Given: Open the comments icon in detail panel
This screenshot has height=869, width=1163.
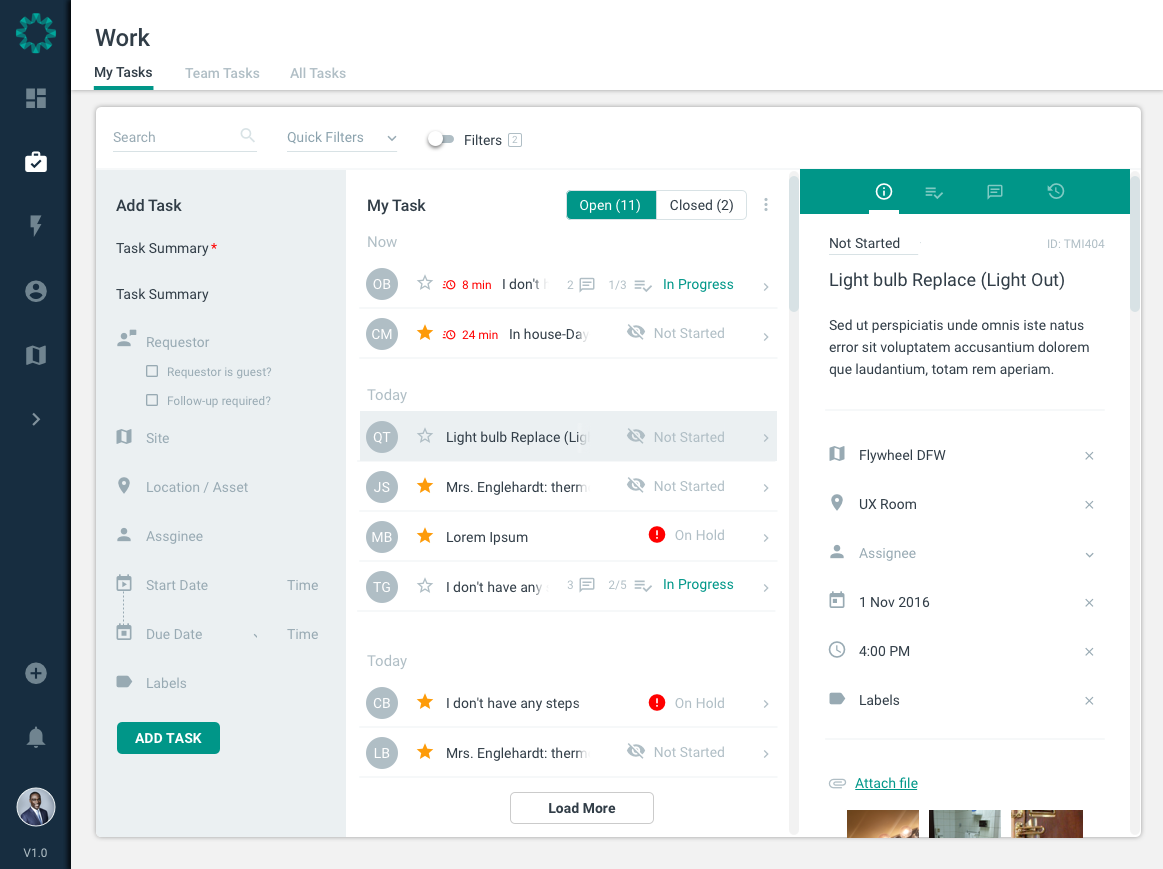Looking at the screenshot, I should point(994,191).
